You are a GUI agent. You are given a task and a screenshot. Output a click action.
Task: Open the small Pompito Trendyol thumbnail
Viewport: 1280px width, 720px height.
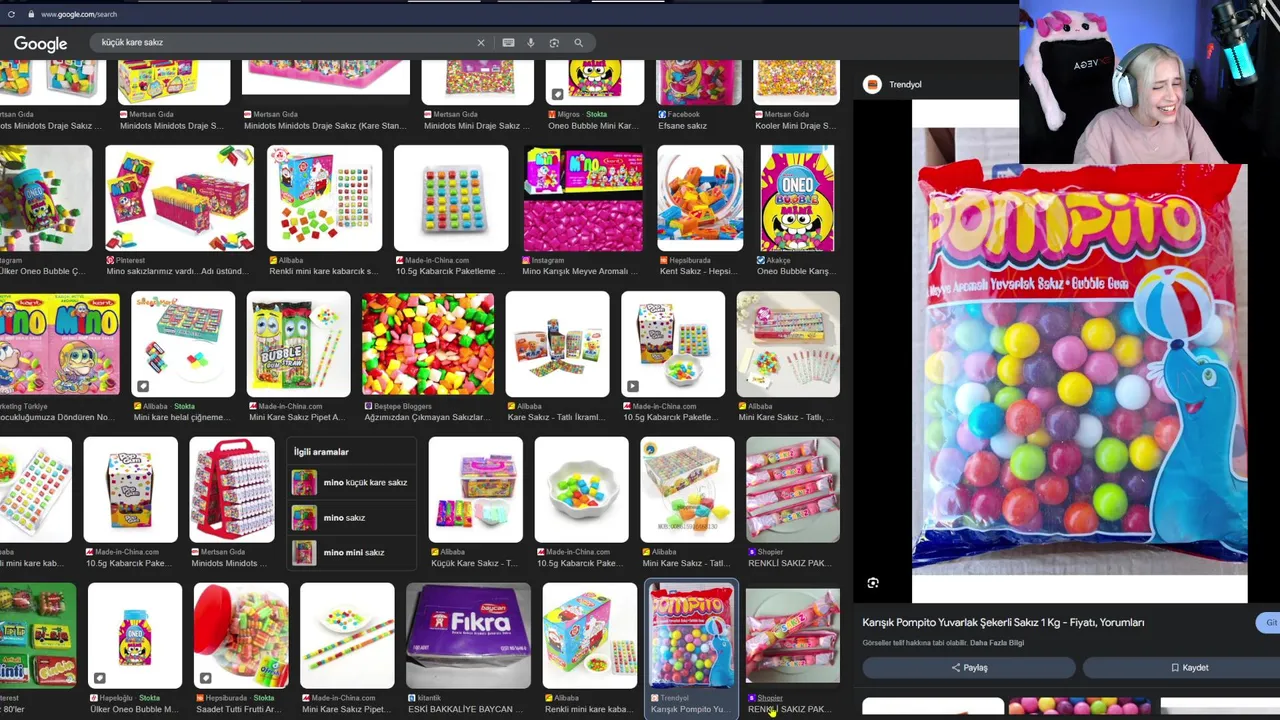pos(691,637)
